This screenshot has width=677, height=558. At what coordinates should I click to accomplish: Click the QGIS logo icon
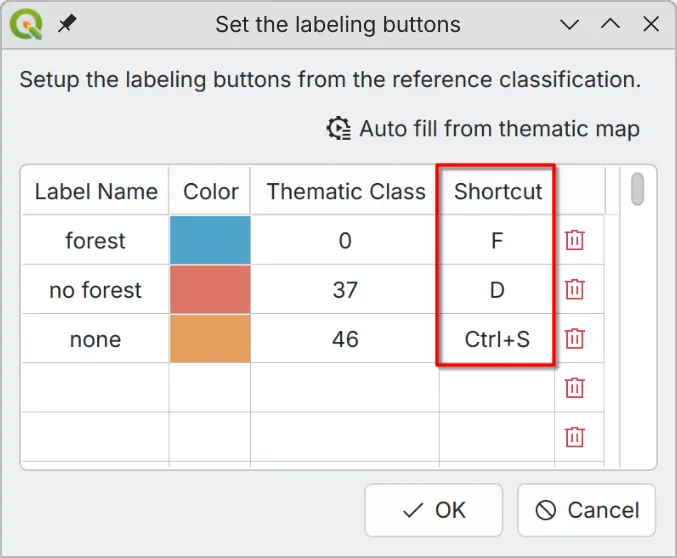pos(25,24)
